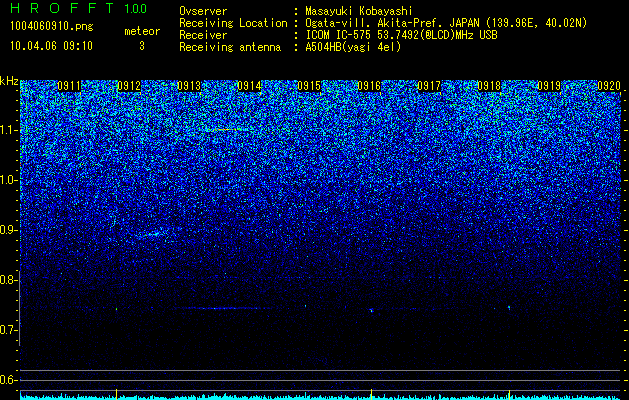Click the "Receiving antenna" label

click(x=230, y=47)
